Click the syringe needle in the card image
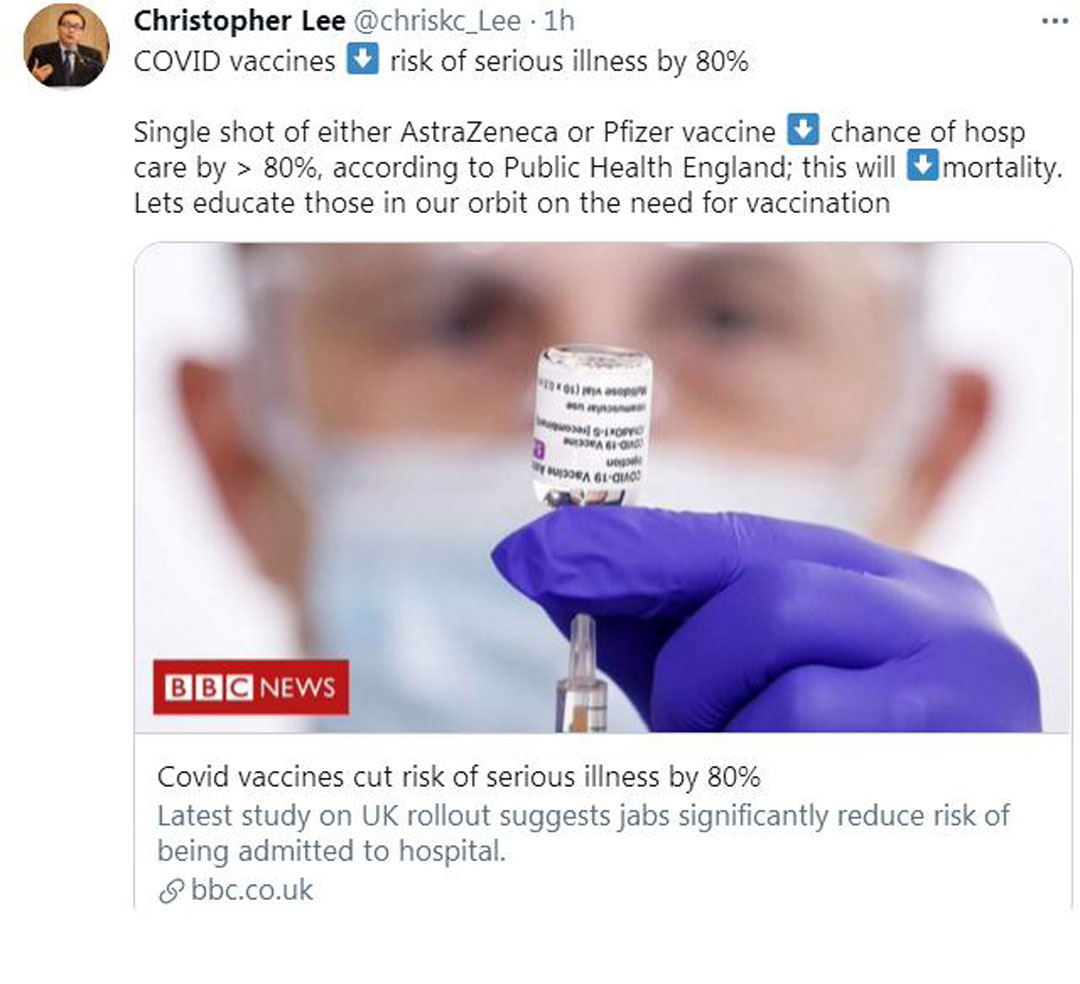 point(583,673)
